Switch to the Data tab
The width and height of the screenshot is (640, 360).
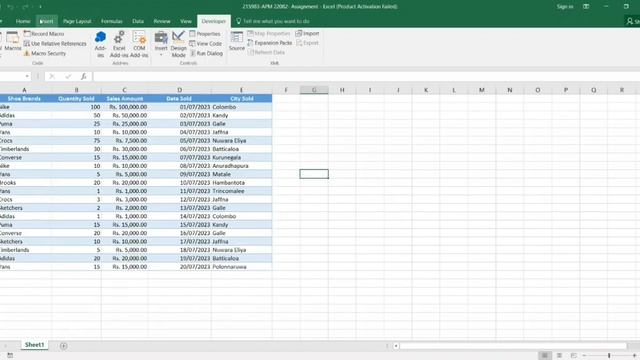tap(138, 21)
